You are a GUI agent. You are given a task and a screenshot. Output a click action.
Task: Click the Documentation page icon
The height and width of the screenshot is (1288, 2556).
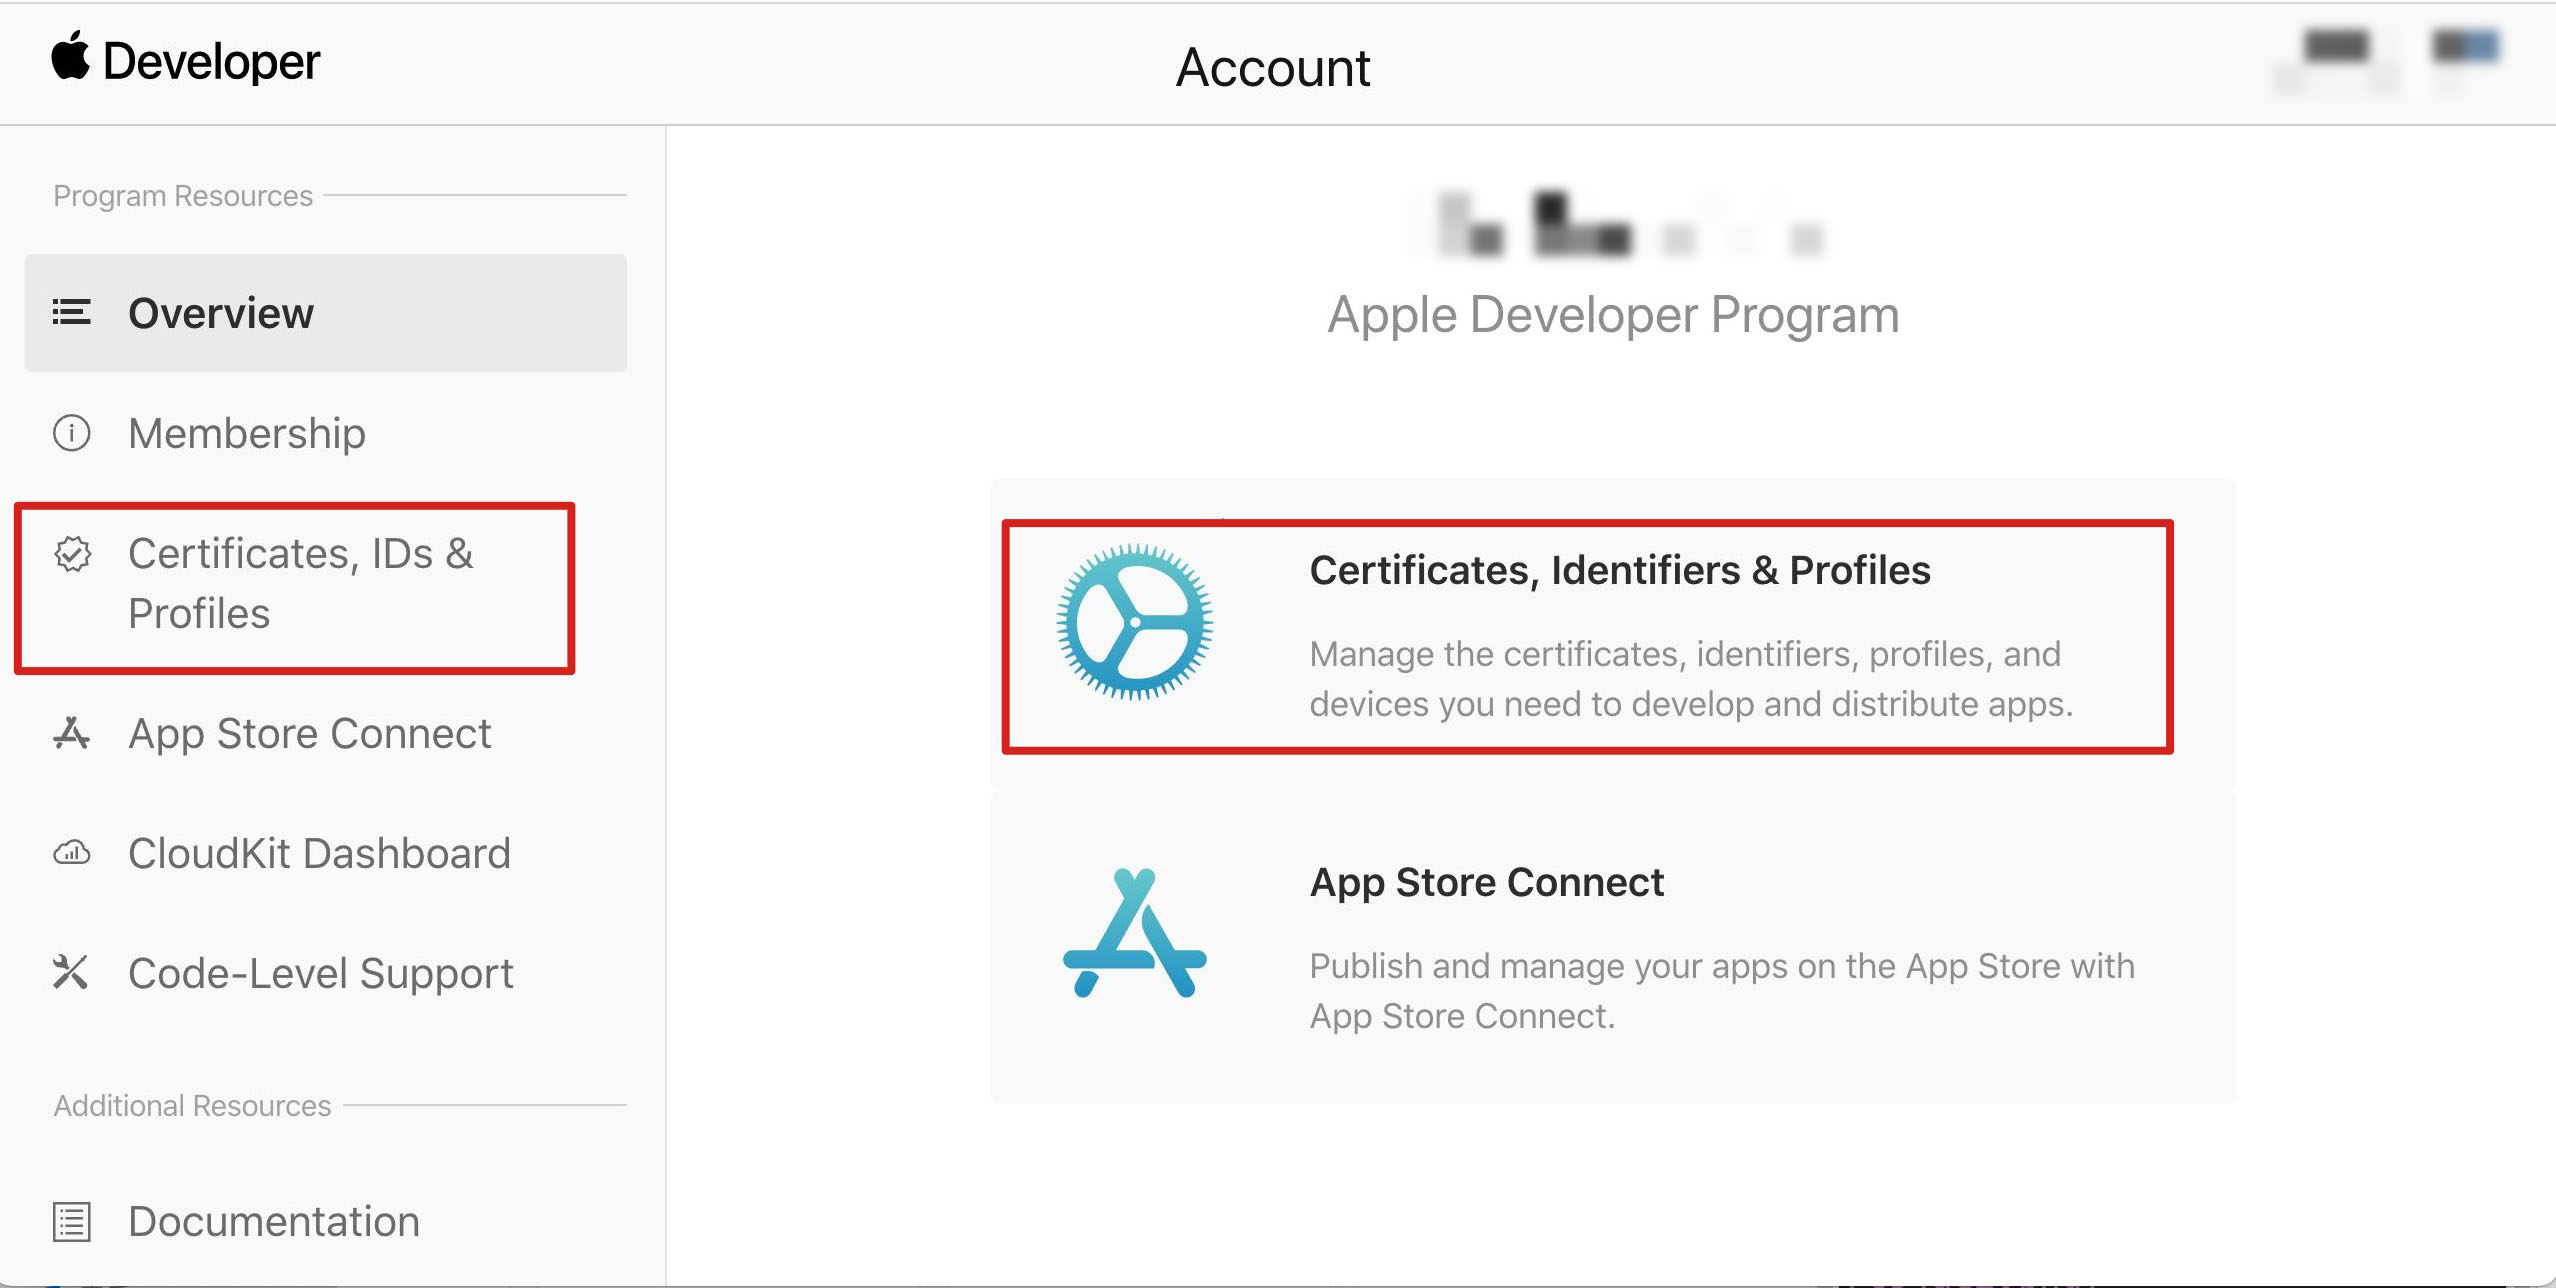click(71, 1221)
